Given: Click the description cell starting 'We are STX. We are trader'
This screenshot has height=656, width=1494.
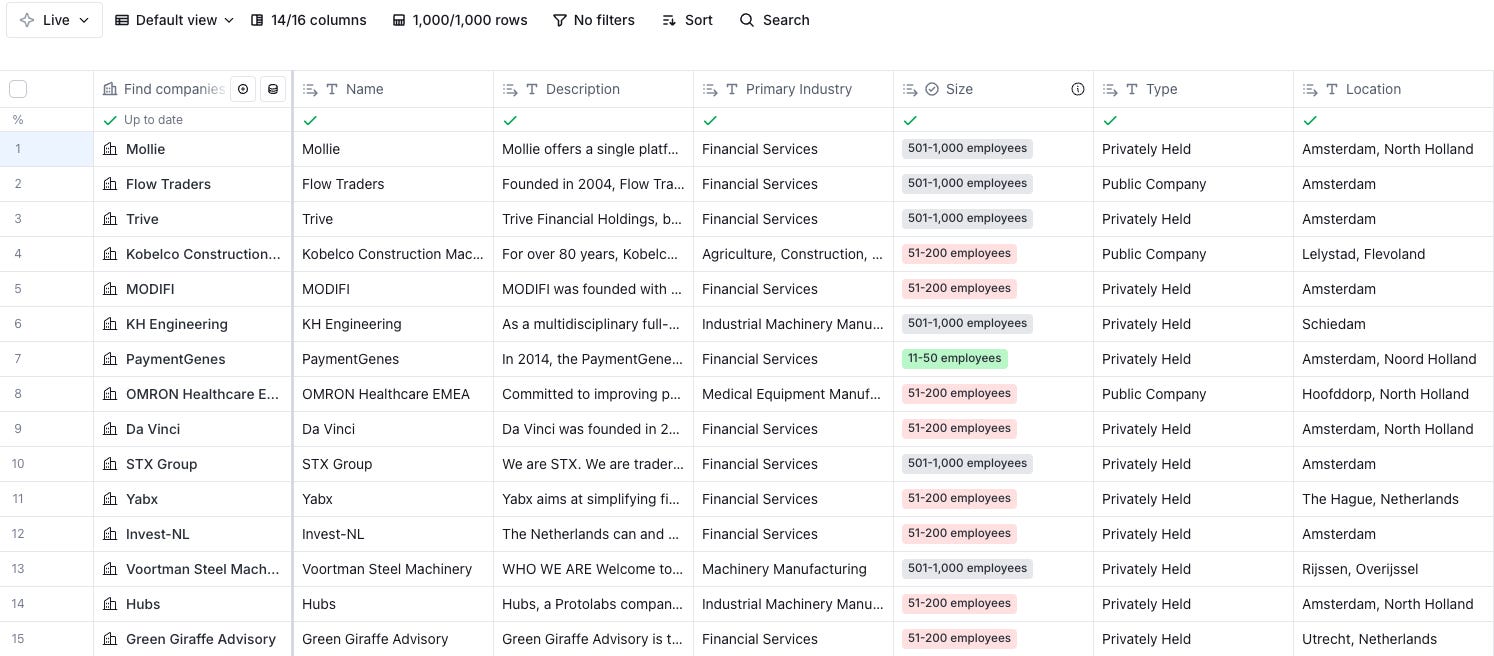Looking at the screenshot, I should [x=593, y=464].
